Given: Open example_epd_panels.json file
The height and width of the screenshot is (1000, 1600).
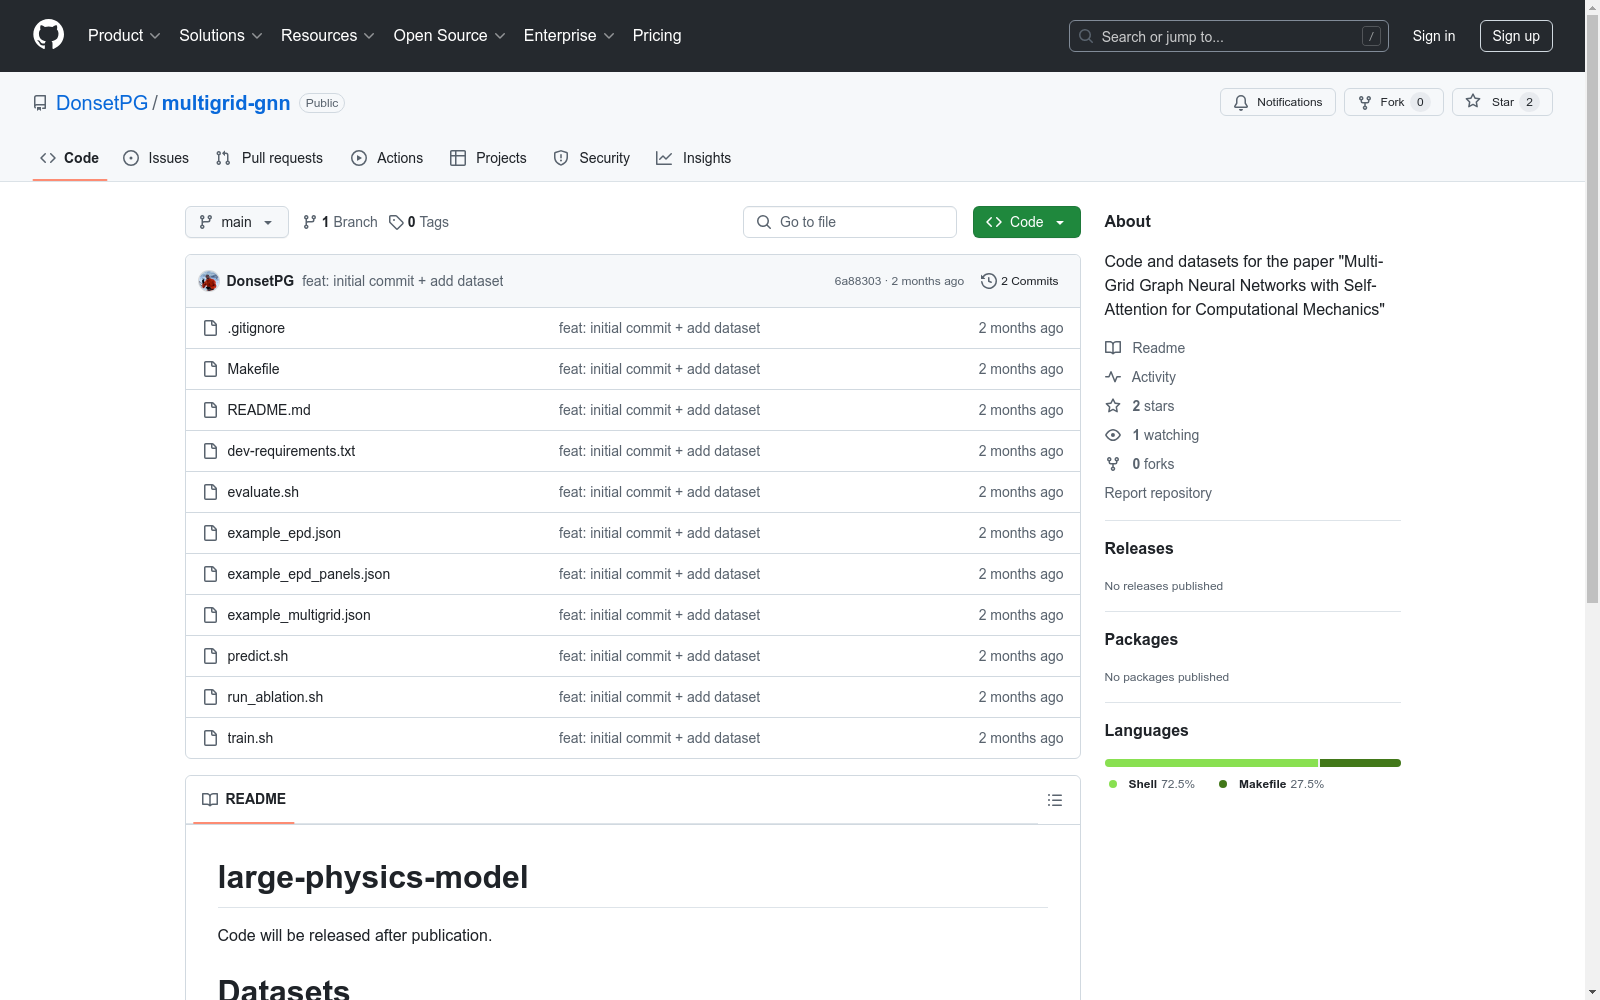Looking at the screenshot, I should point(309,574).
